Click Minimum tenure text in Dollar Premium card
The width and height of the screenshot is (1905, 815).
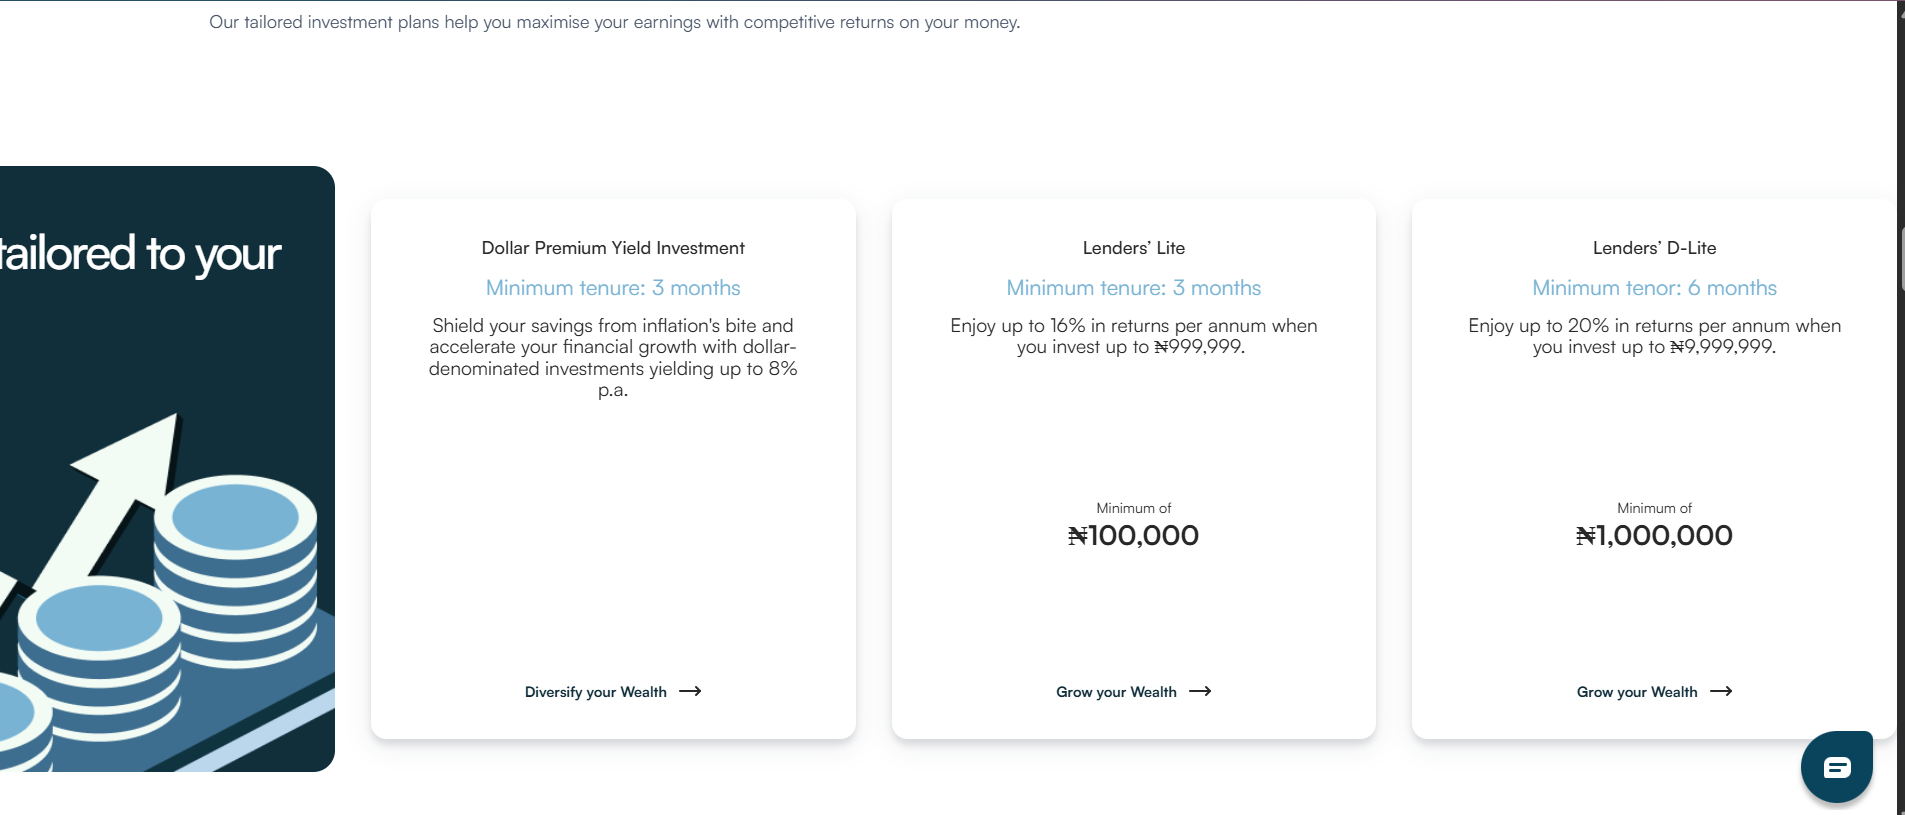coord(613,288)
